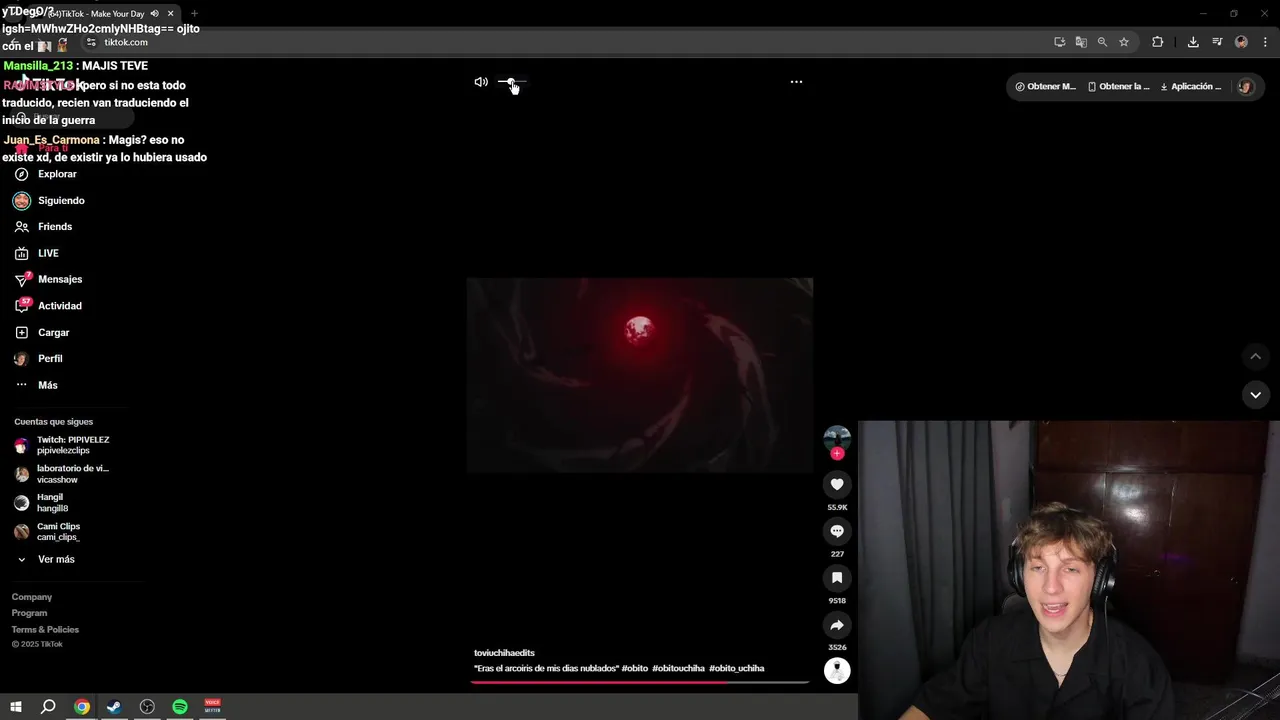Open the comments bubble showing 227

click(837, 531)
